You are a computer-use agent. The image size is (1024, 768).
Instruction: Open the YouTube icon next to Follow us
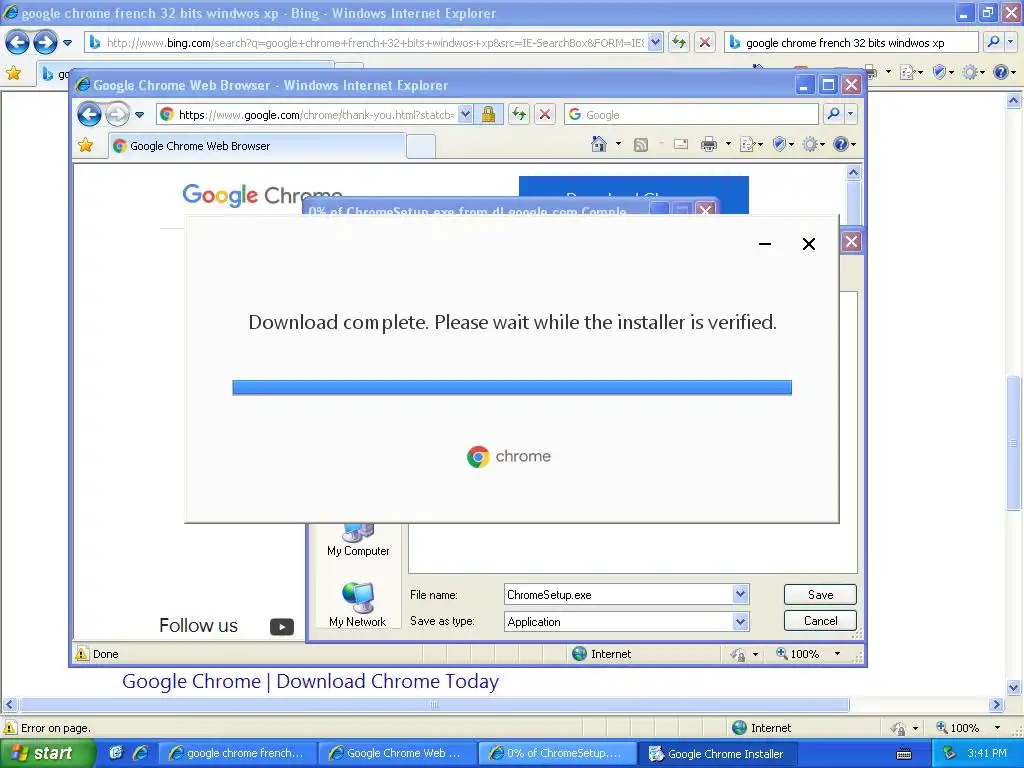(281, 627)
